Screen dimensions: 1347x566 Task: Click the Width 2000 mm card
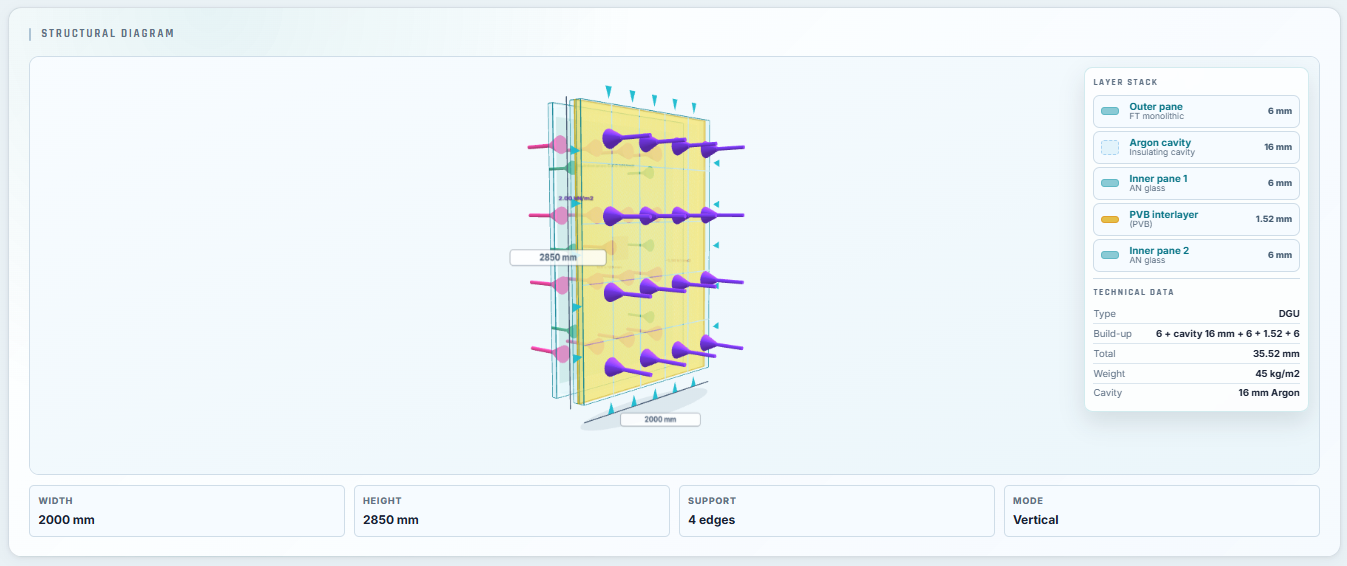186,511
